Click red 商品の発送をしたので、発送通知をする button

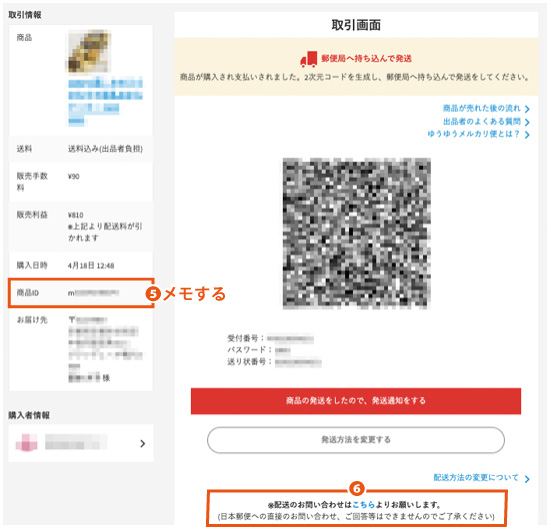[x=356, y=401]
